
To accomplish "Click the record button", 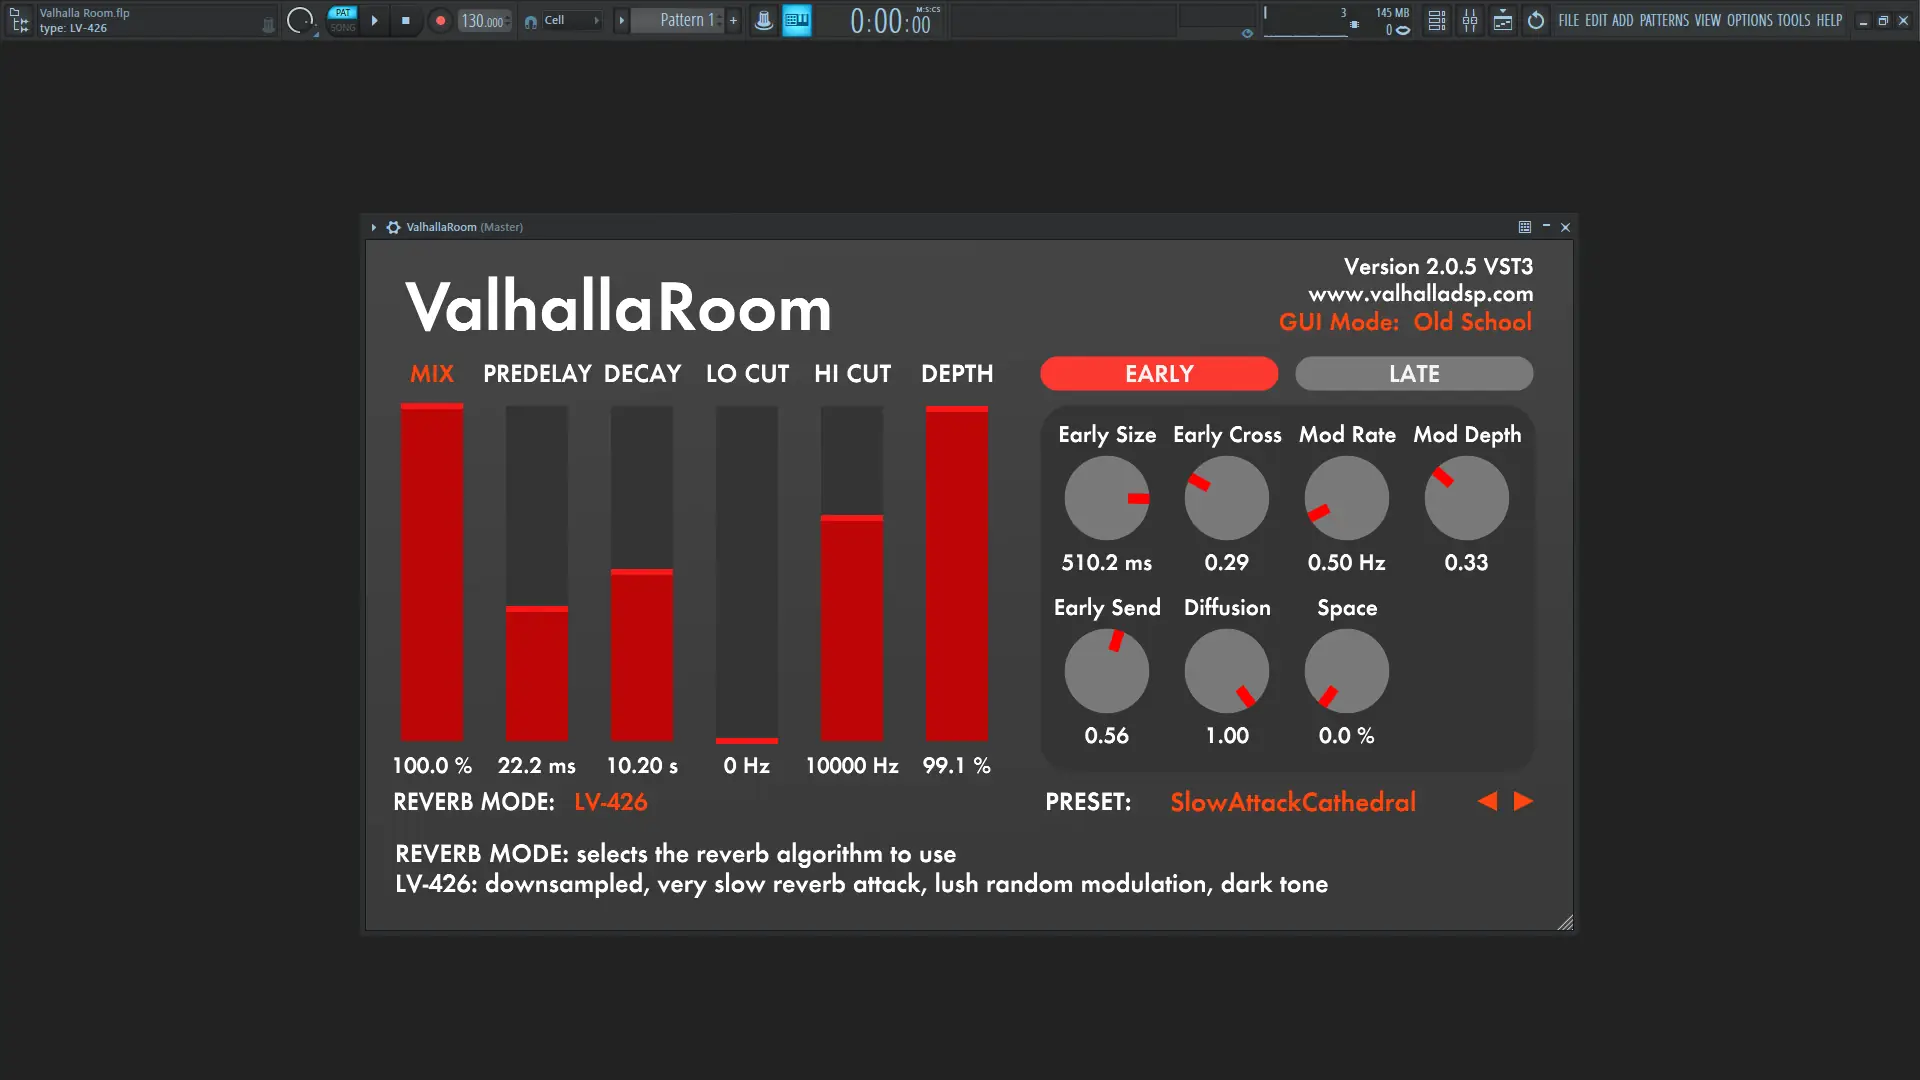I will (440, 20).
